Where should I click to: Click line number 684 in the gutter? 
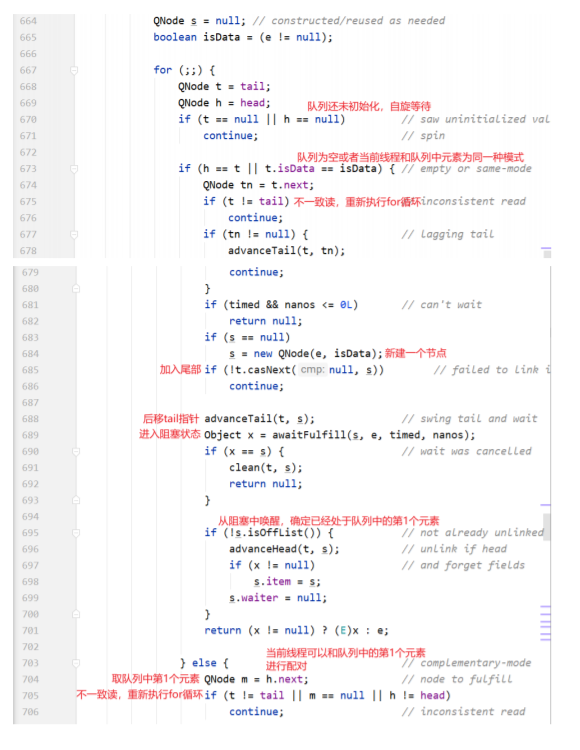pos(30,354)
